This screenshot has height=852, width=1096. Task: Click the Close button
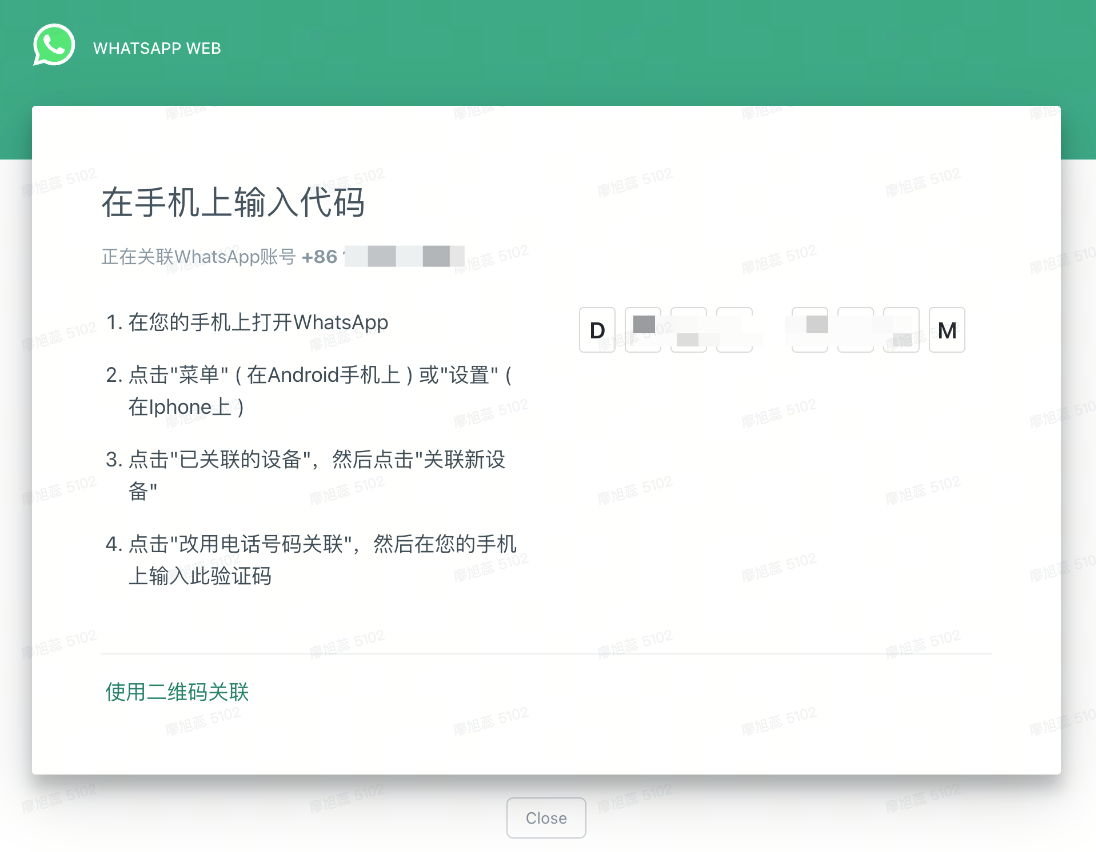pyautogui.click(x=546, y=818)
